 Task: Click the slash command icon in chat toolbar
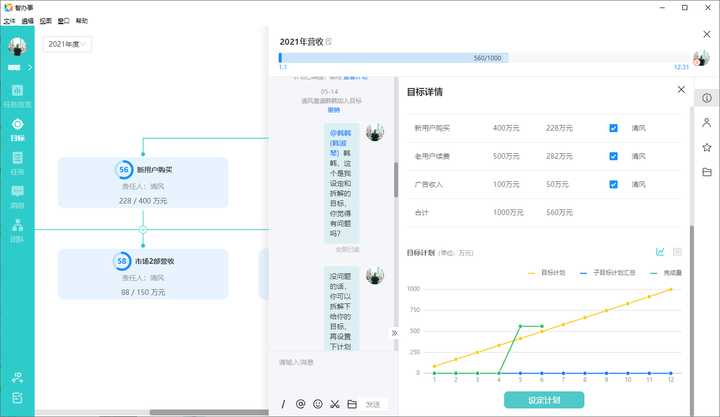283,404
